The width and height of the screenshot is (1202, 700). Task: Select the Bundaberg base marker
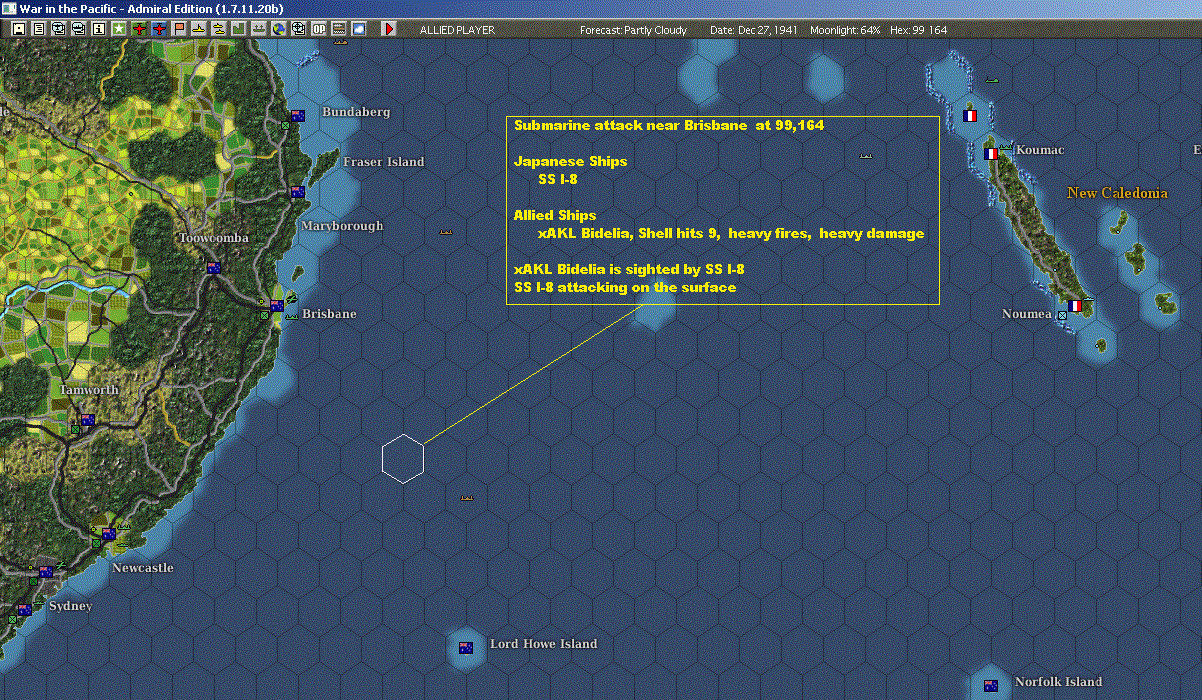pos(297,116)
